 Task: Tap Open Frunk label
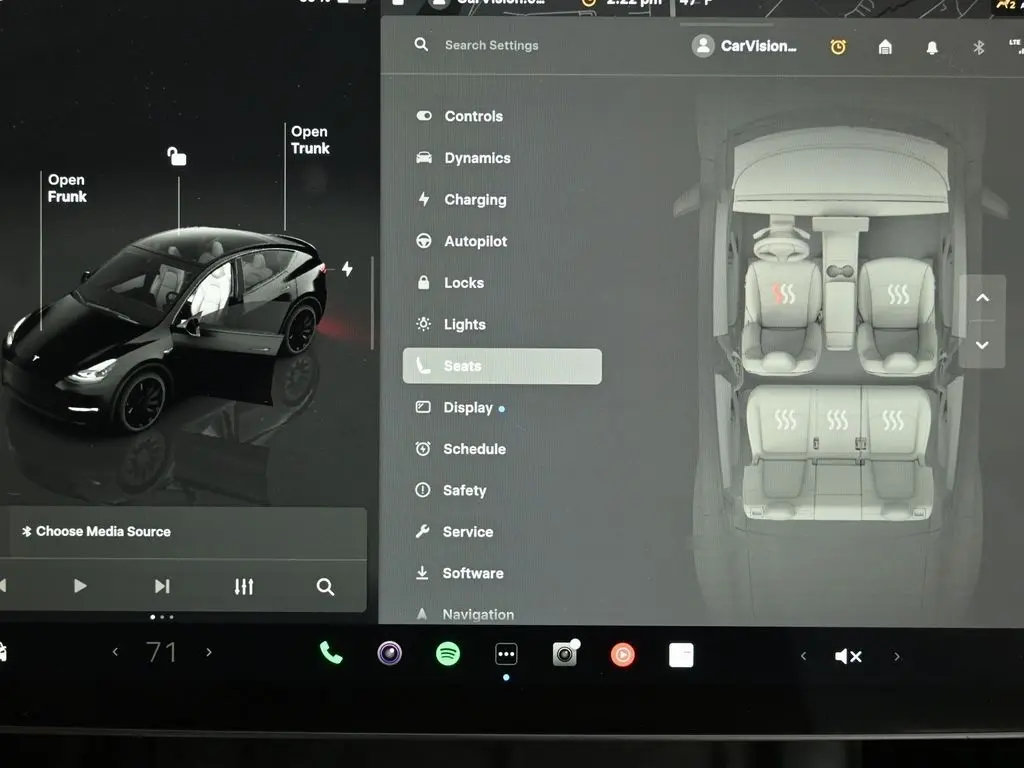click(x=67, y=188)
